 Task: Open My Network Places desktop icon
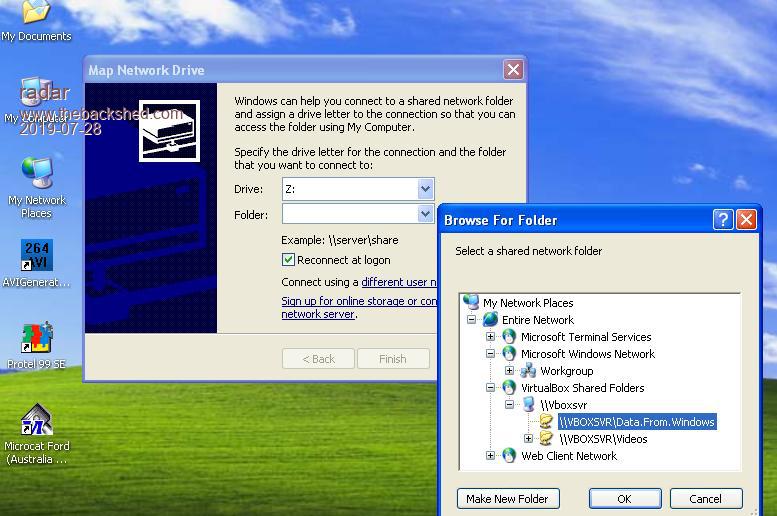coord(37,174)
